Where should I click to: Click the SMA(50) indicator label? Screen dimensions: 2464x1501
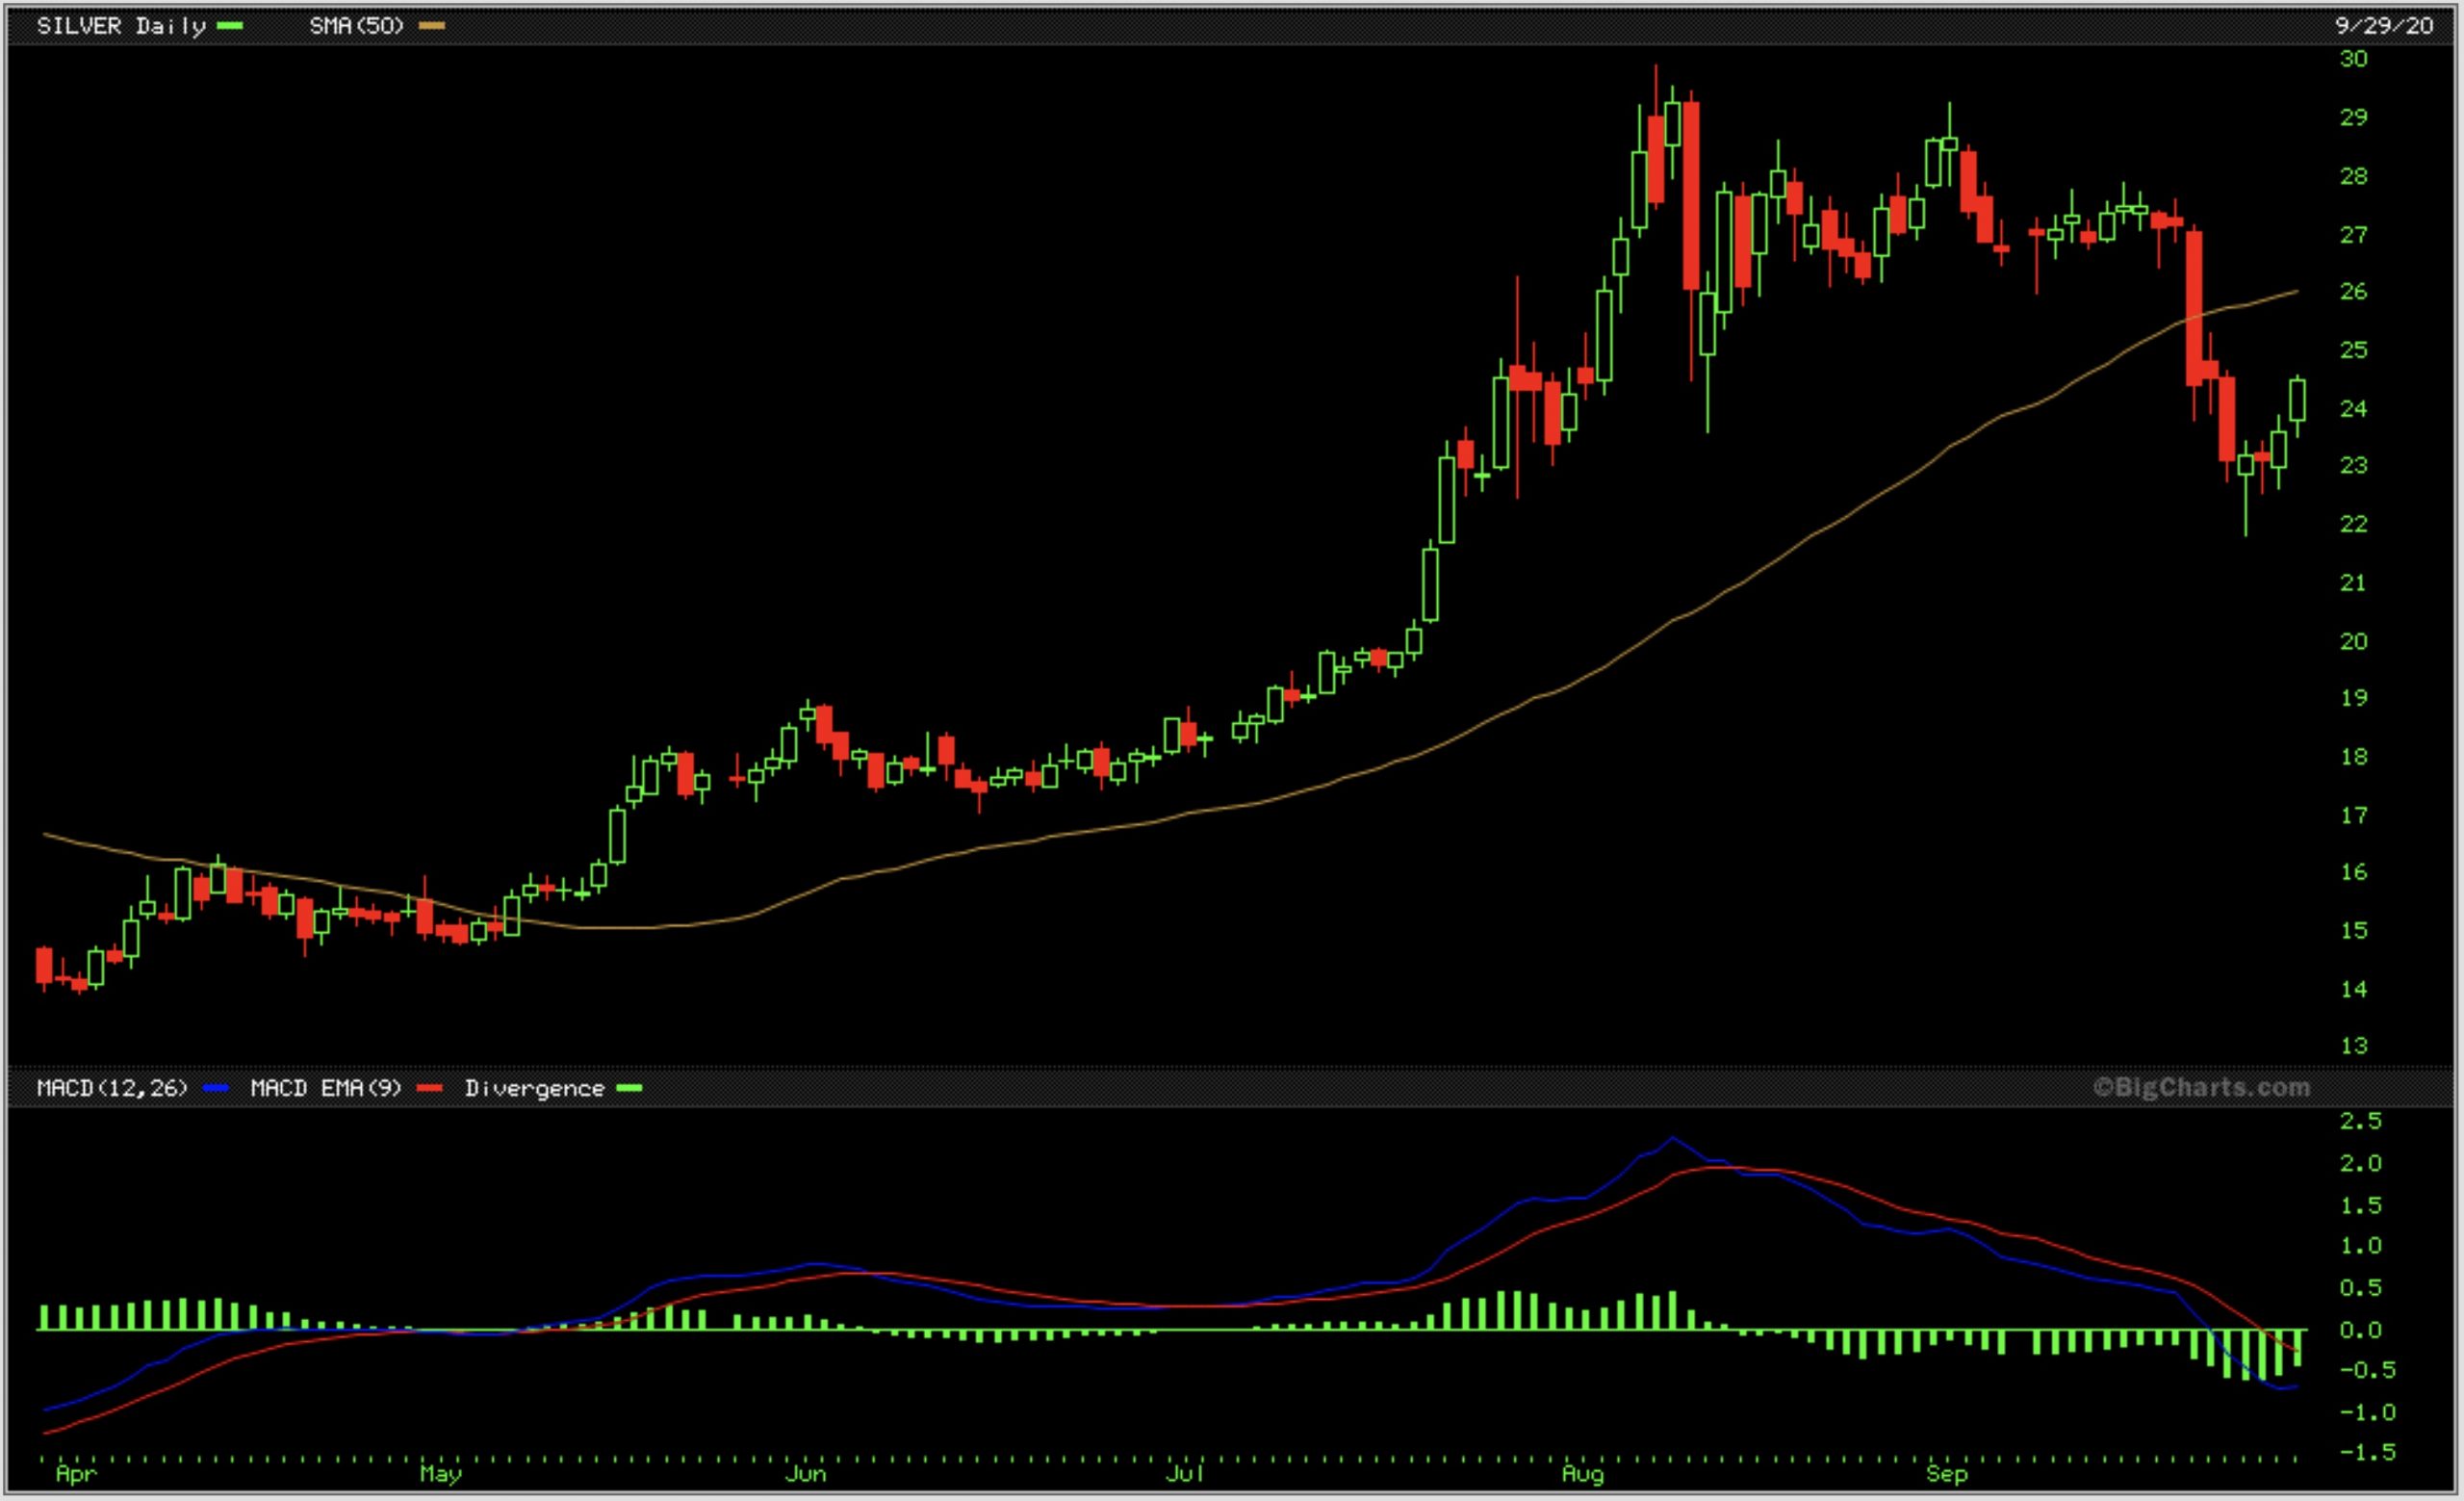click(x=356, y=26)
